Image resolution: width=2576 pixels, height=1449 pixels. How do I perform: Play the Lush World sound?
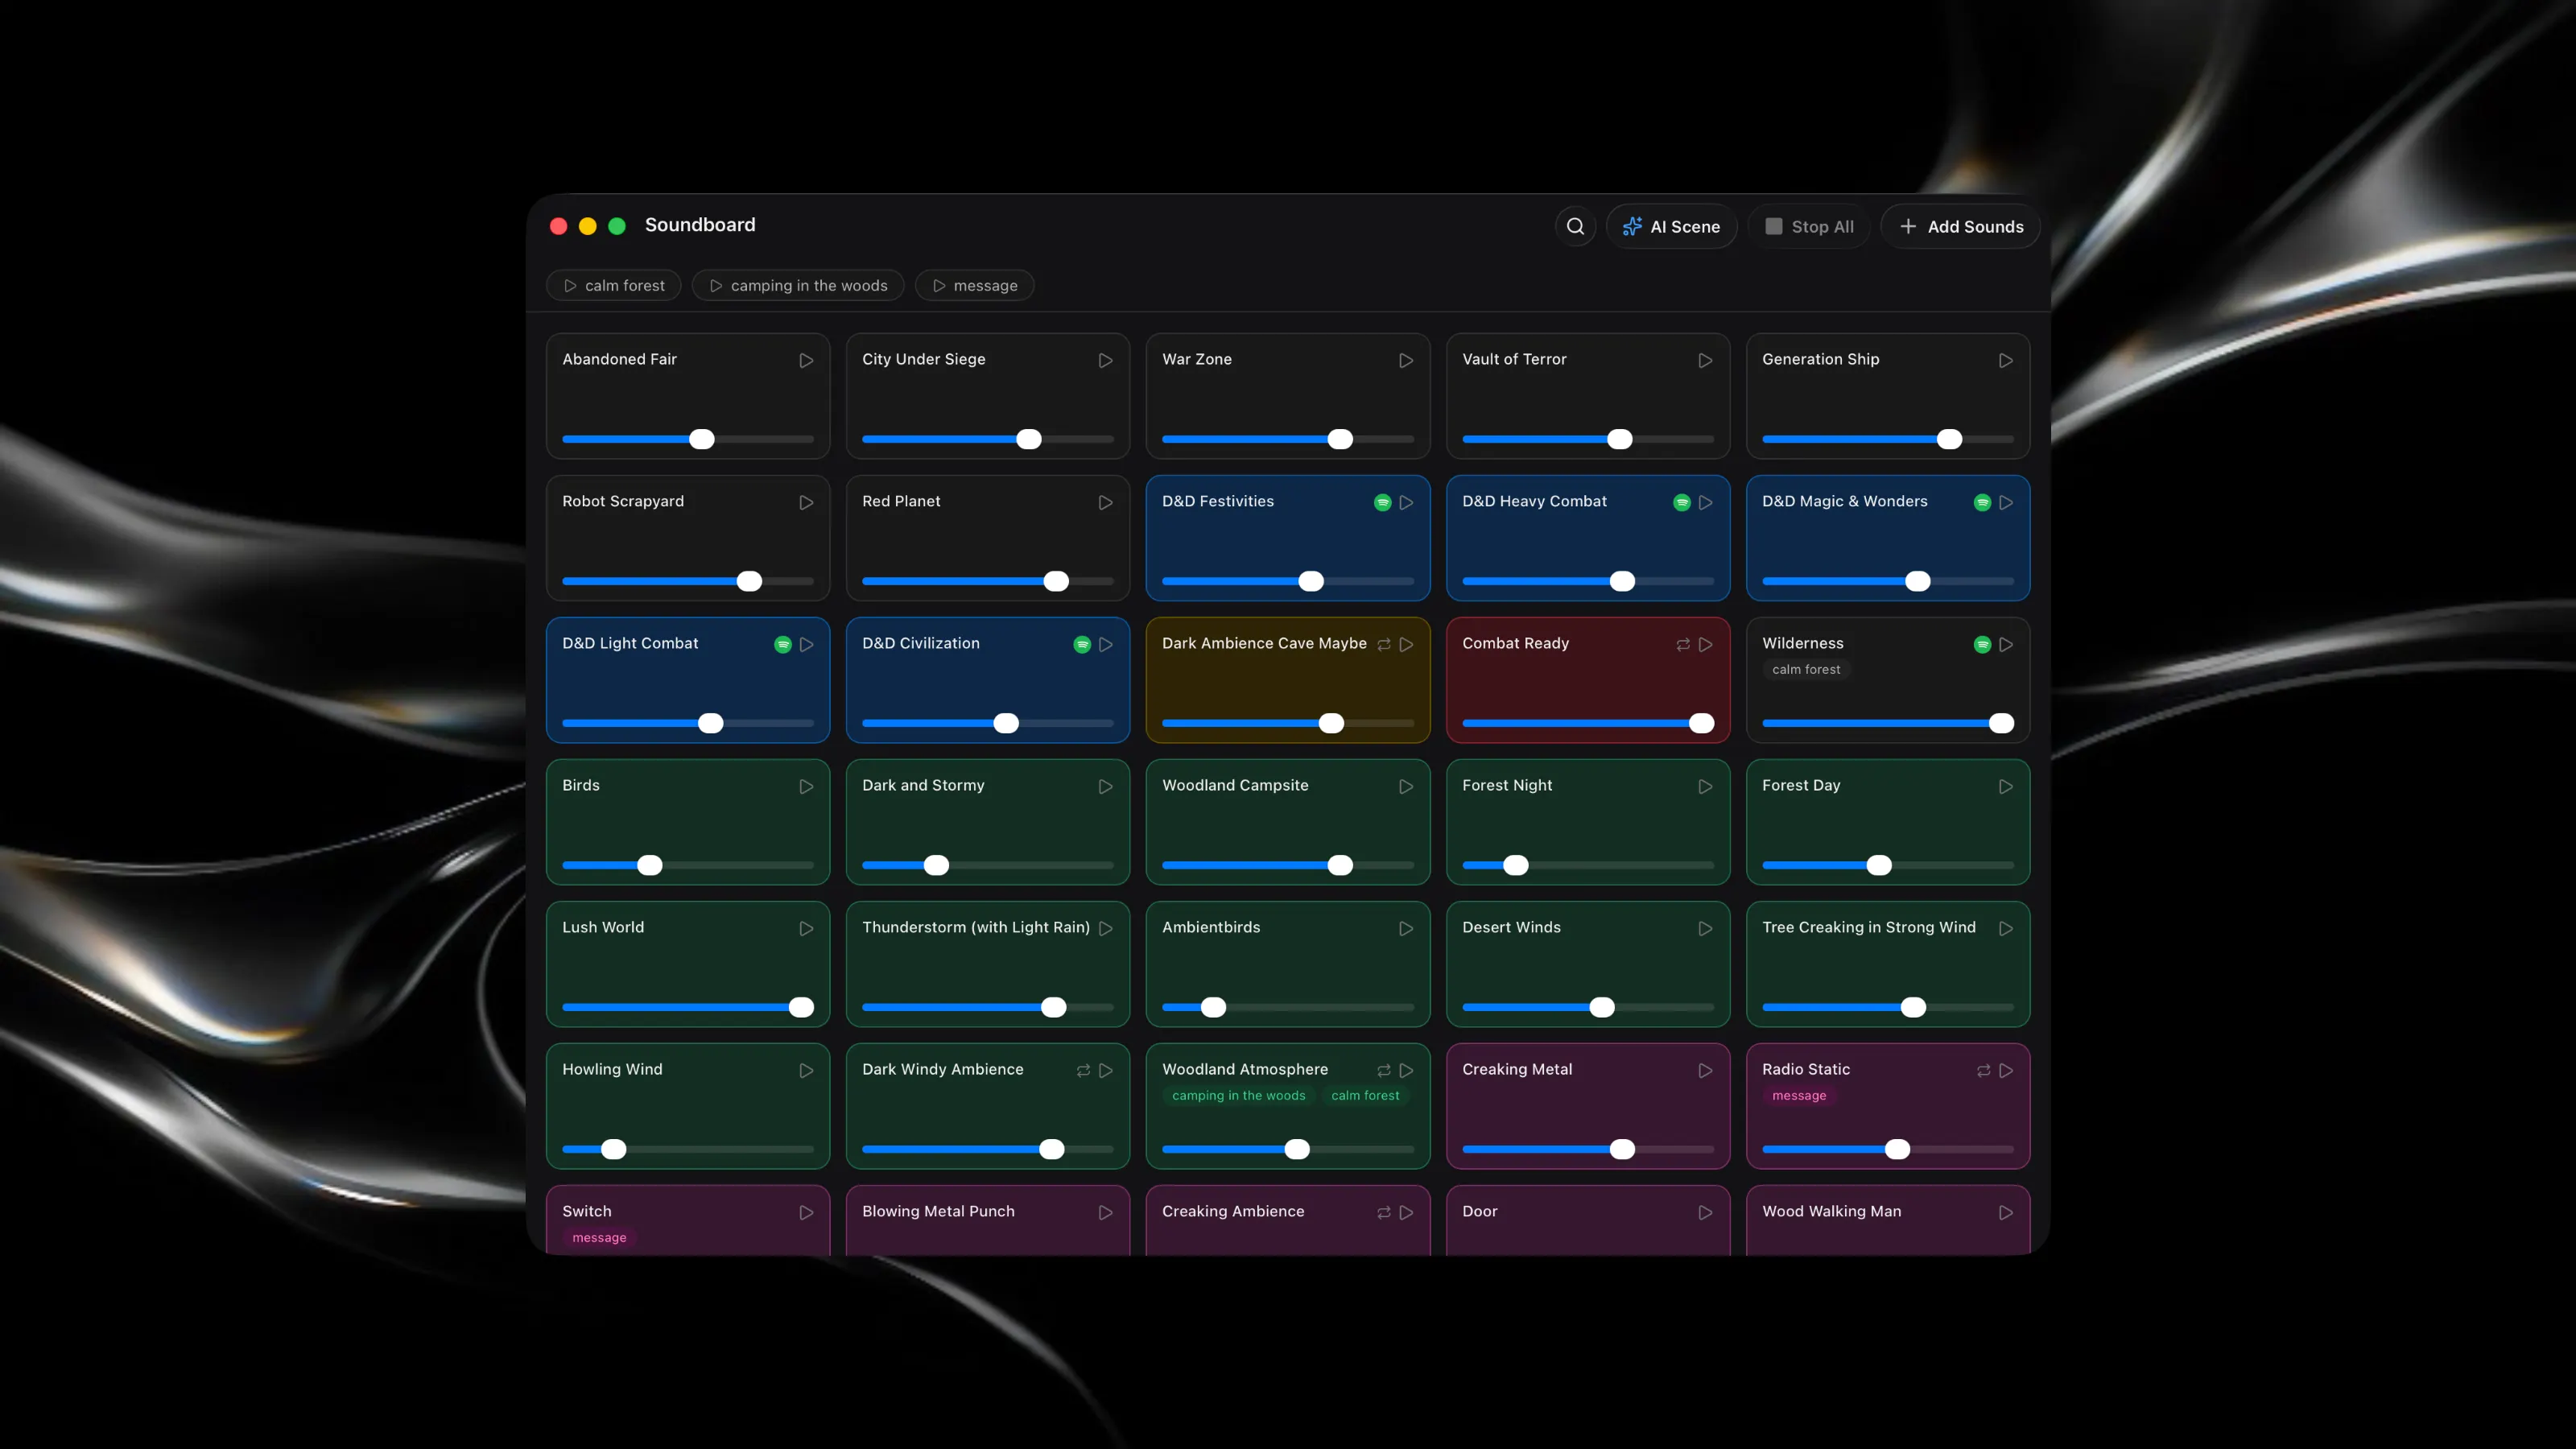(x=806, y=928)
